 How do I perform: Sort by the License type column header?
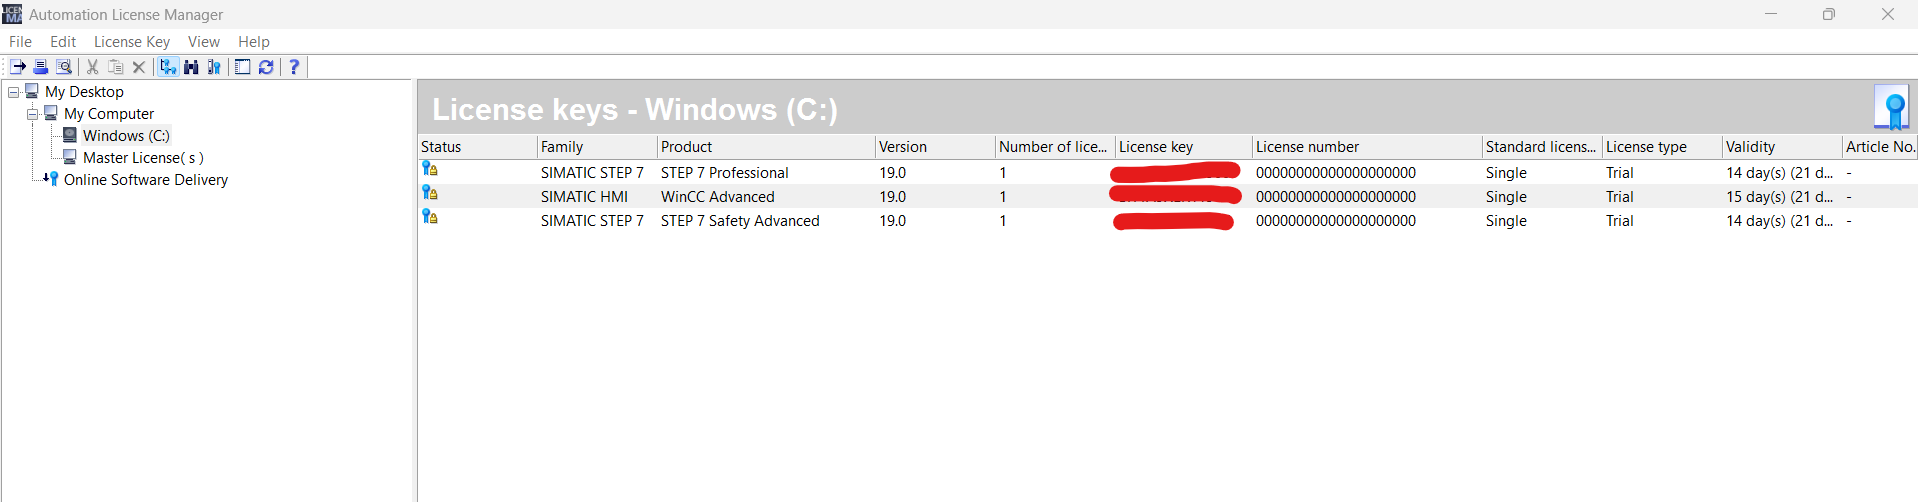[x=1662, y=147]
